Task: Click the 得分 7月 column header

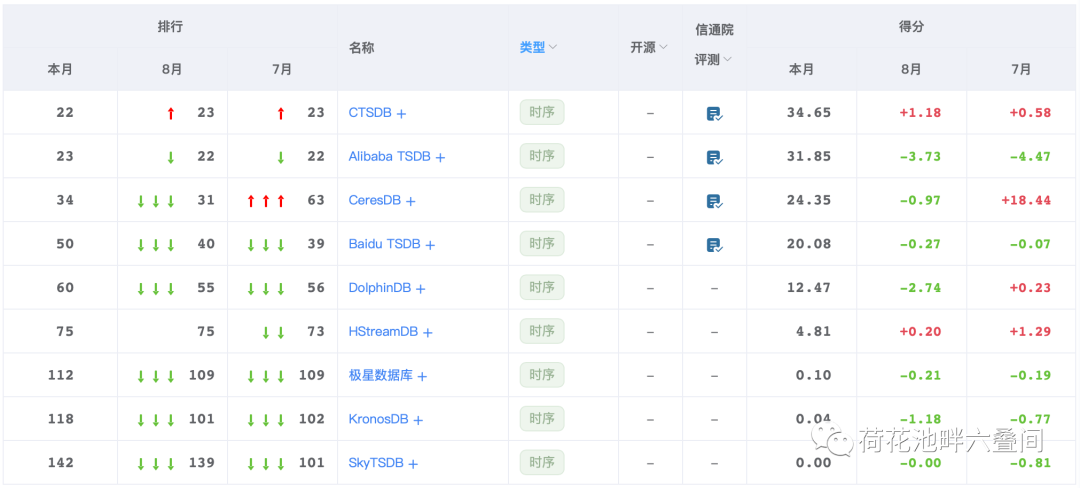Action: click(x=1021, y=70)
